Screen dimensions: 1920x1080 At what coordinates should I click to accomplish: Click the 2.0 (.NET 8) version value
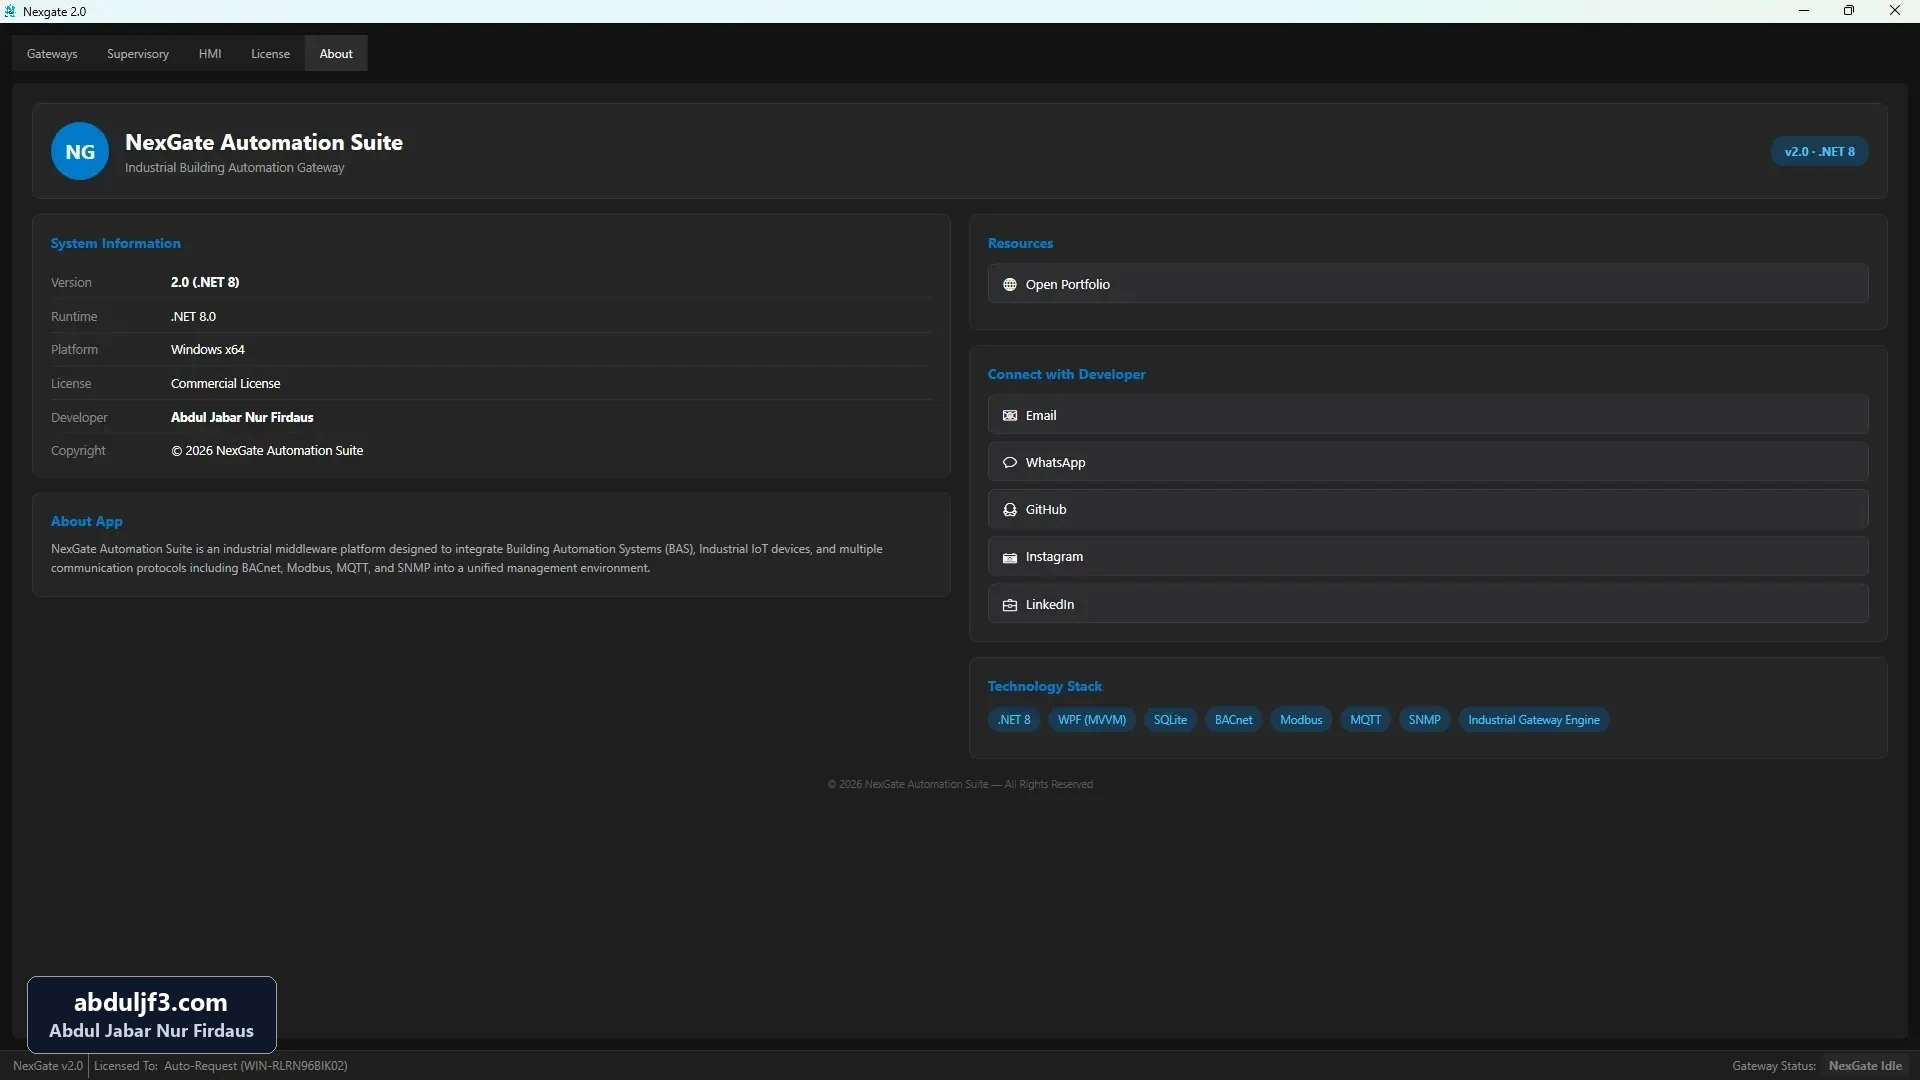(205, 283)
